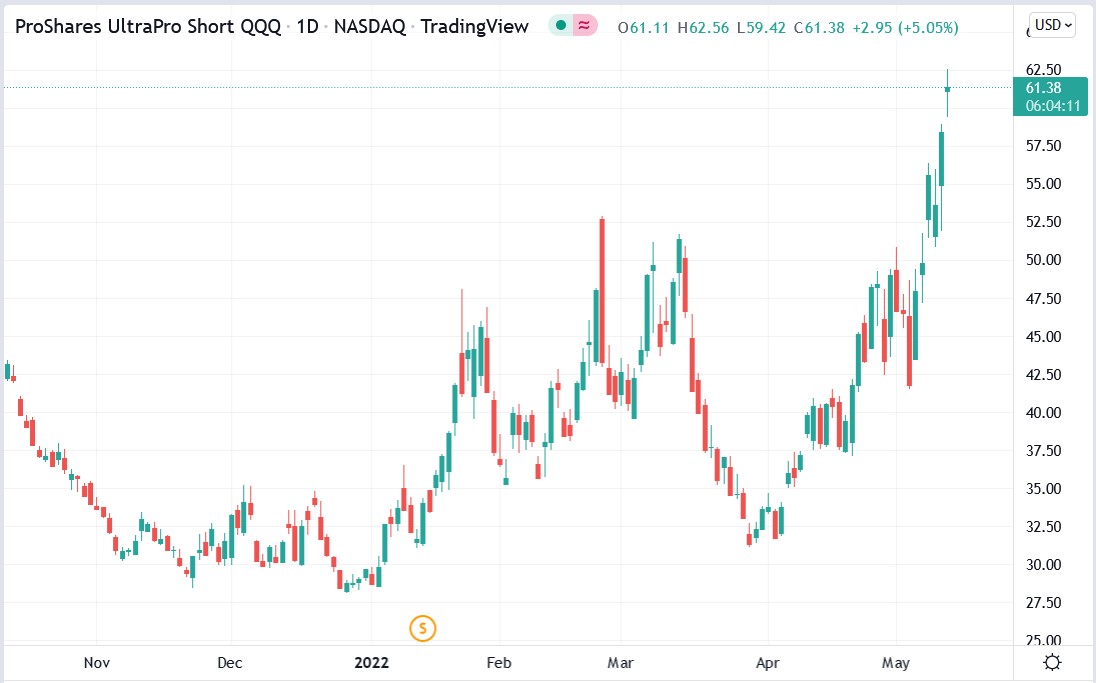Click the 37.50 price axis label
This screenshot has width=1096, height=683.
(x=1044, y=451)
